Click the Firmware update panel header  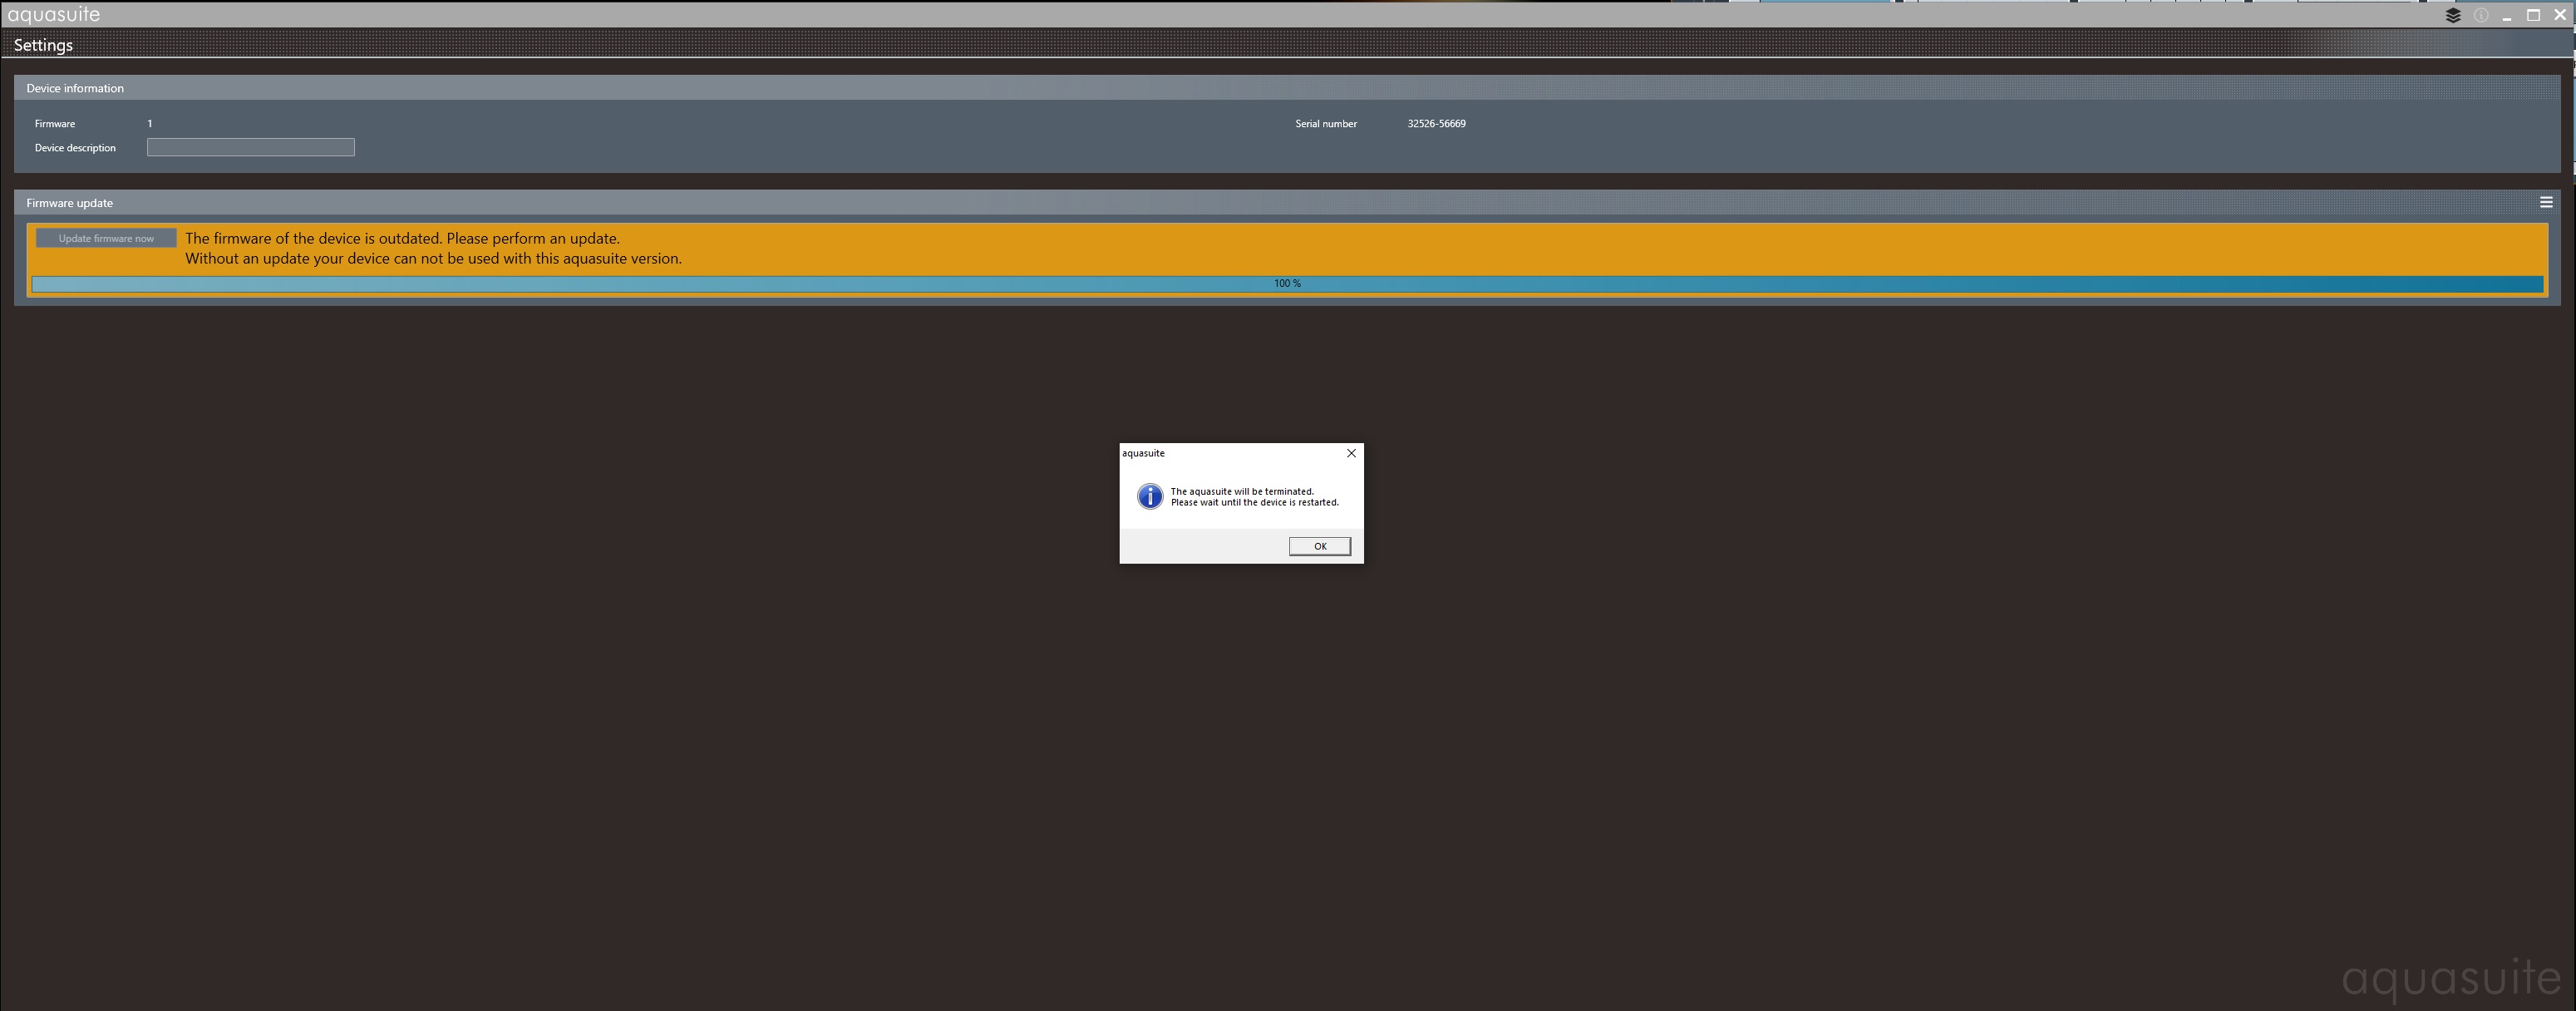(x=70, y=203)
